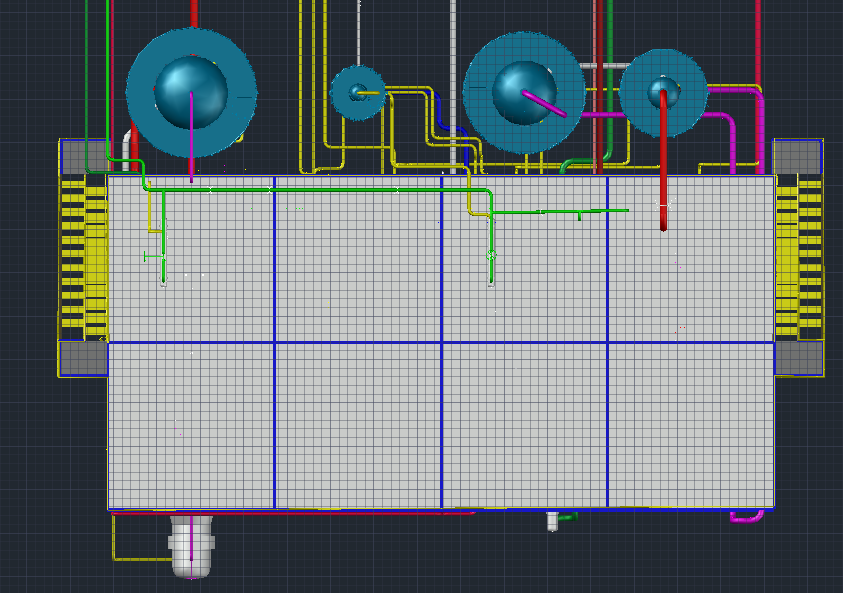The height and width of the screenshot is (593, 843).
Task: Select the gray block at top-right corner
Action: [797, 156]
